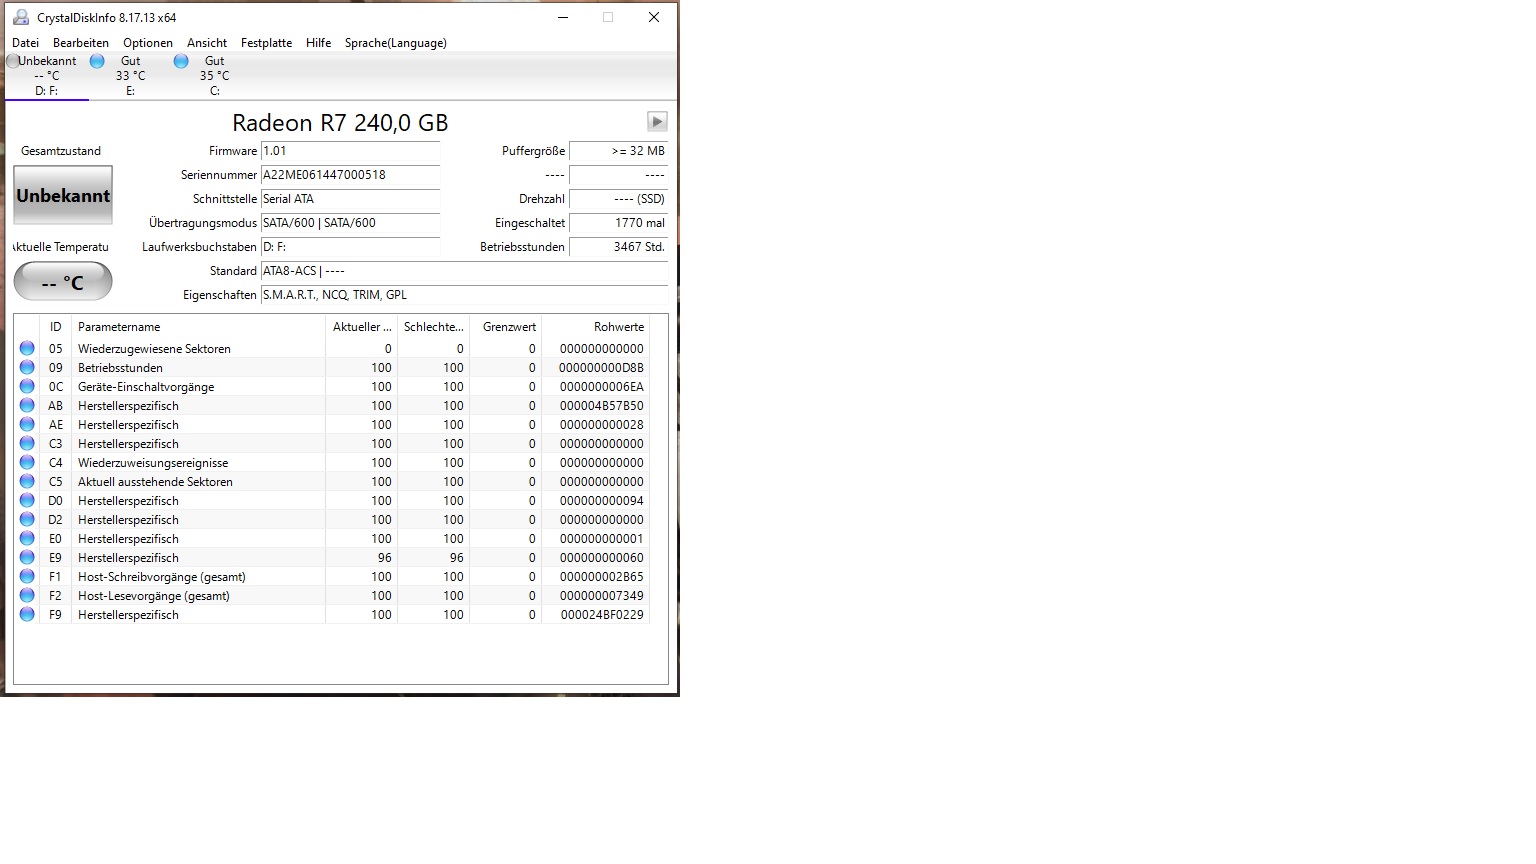Click the Standard ATA8-ACS field
Screen dimensions: 1536x864
pos(464,271)
